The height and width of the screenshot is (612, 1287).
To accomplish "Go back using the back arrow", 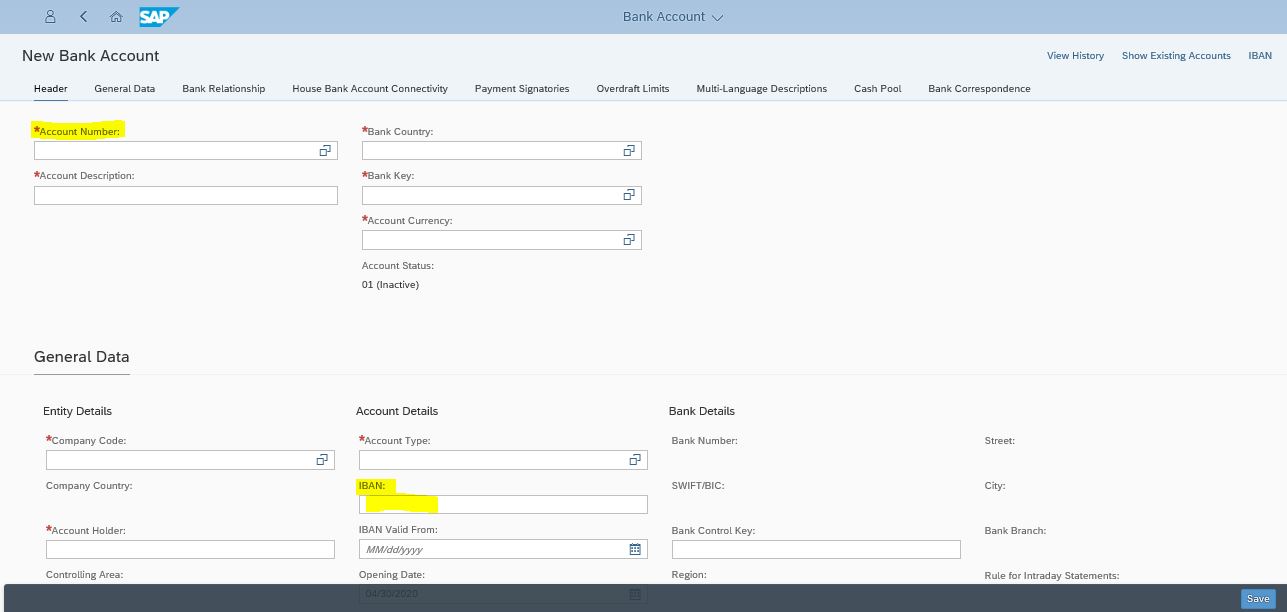I will [x=83, y=17].
